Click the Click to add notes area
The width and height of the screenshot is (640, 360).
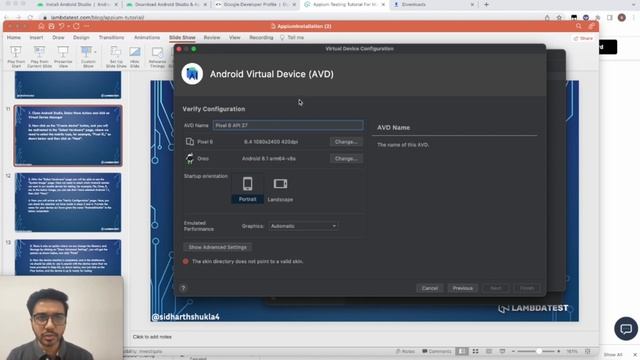pyautogui.click(x=152, y=337)
